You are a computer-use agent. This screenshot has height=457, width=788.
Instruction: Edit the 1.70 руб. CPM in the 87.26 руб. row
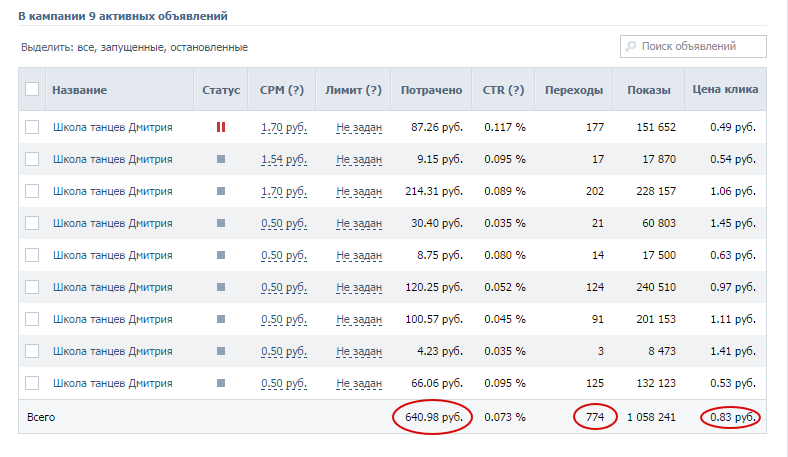tap(284, 128)
